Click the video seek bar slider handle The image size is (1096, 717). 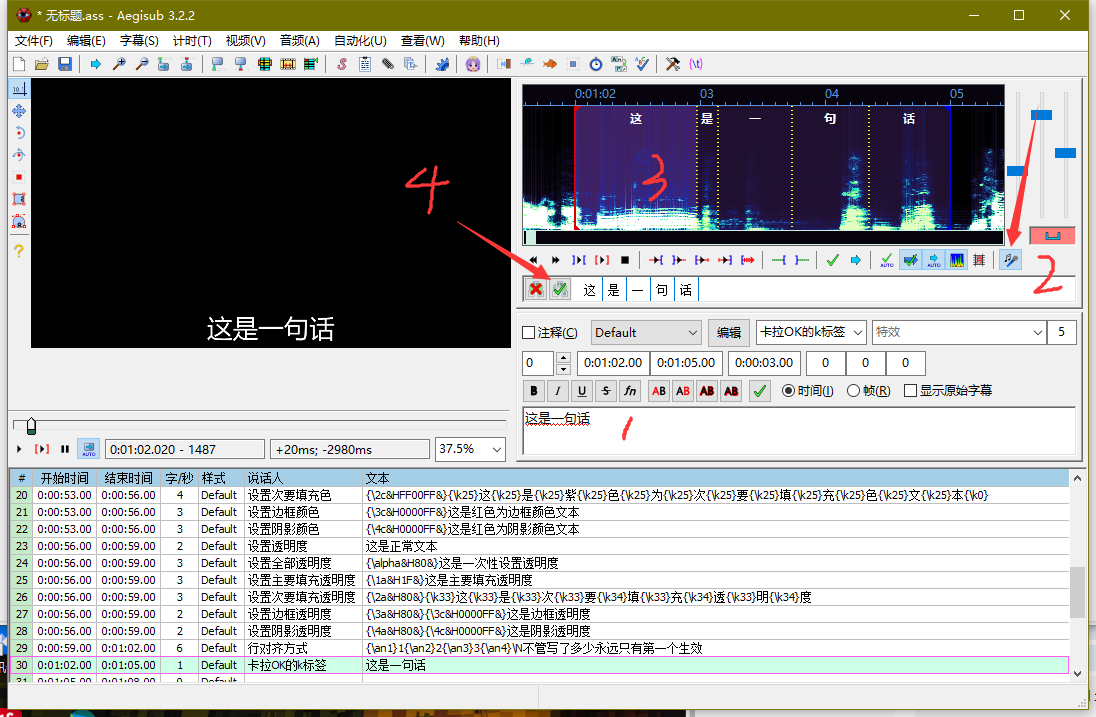point(31,427)
